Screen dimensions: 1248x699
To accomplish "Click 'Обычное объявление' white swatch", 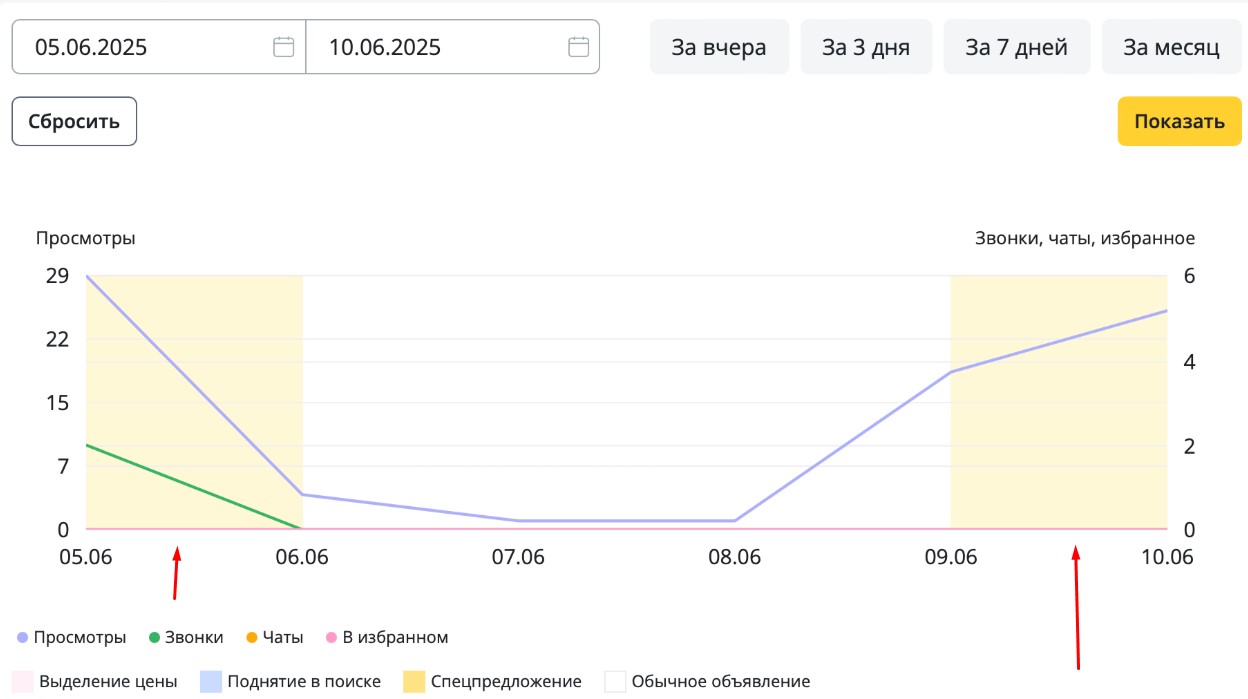I will (x=615, y=682).
